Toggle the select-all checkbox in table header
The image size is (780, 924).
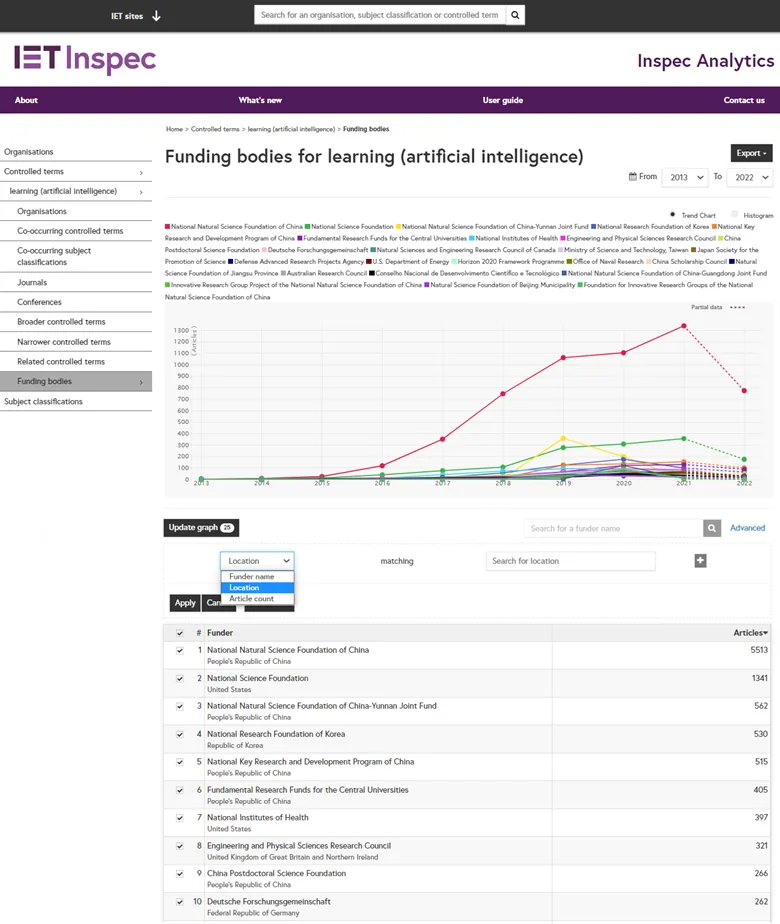pos(180,633)
